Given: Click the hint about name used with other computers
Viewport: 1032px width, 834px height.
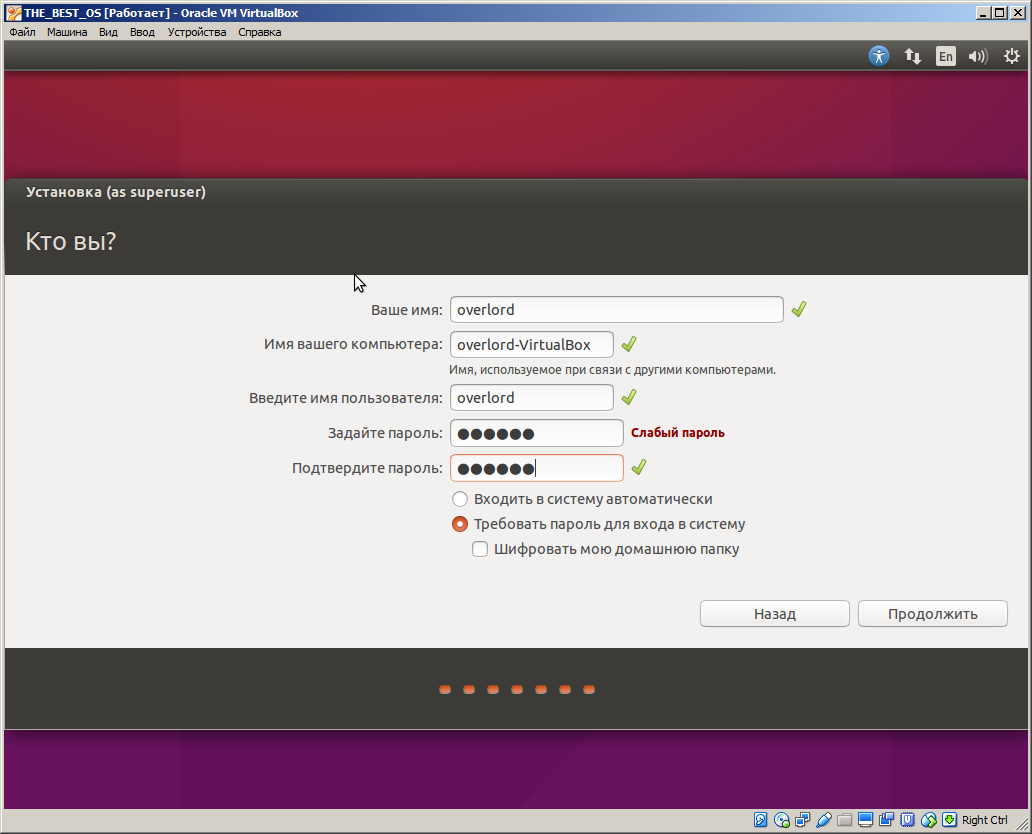Looking at the screenshot, I should click(x=612, y=370).
